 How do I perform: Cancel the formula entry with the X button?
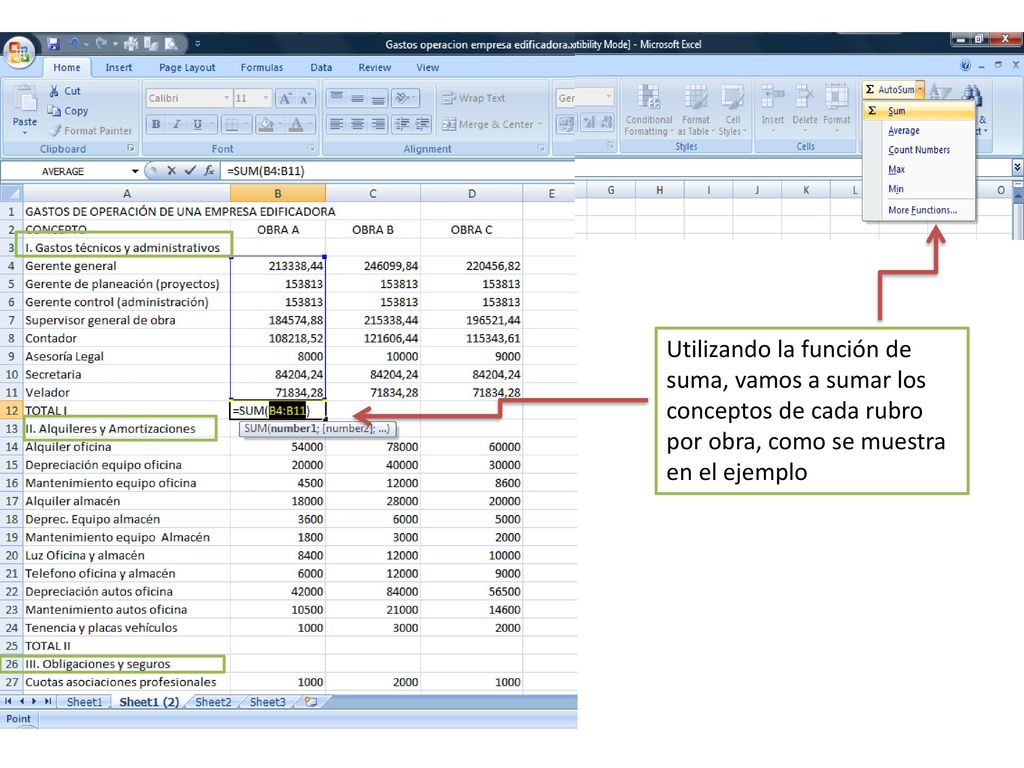pos(172,170)
